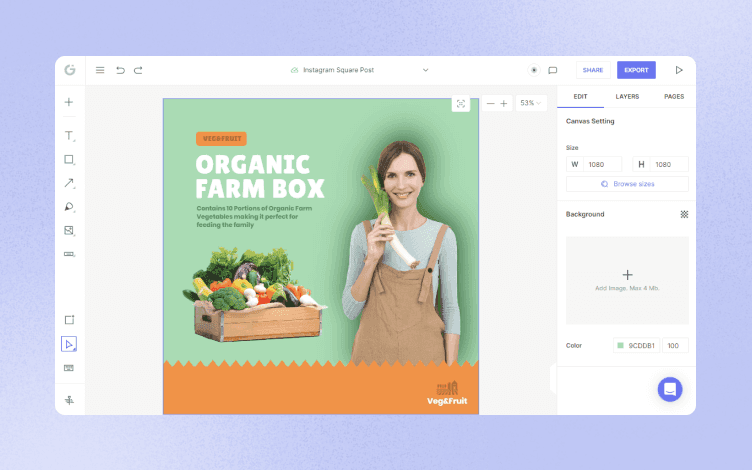This screenshot has width=752, height=470.
Task: Click the Export button
Action: pos(636,70)
